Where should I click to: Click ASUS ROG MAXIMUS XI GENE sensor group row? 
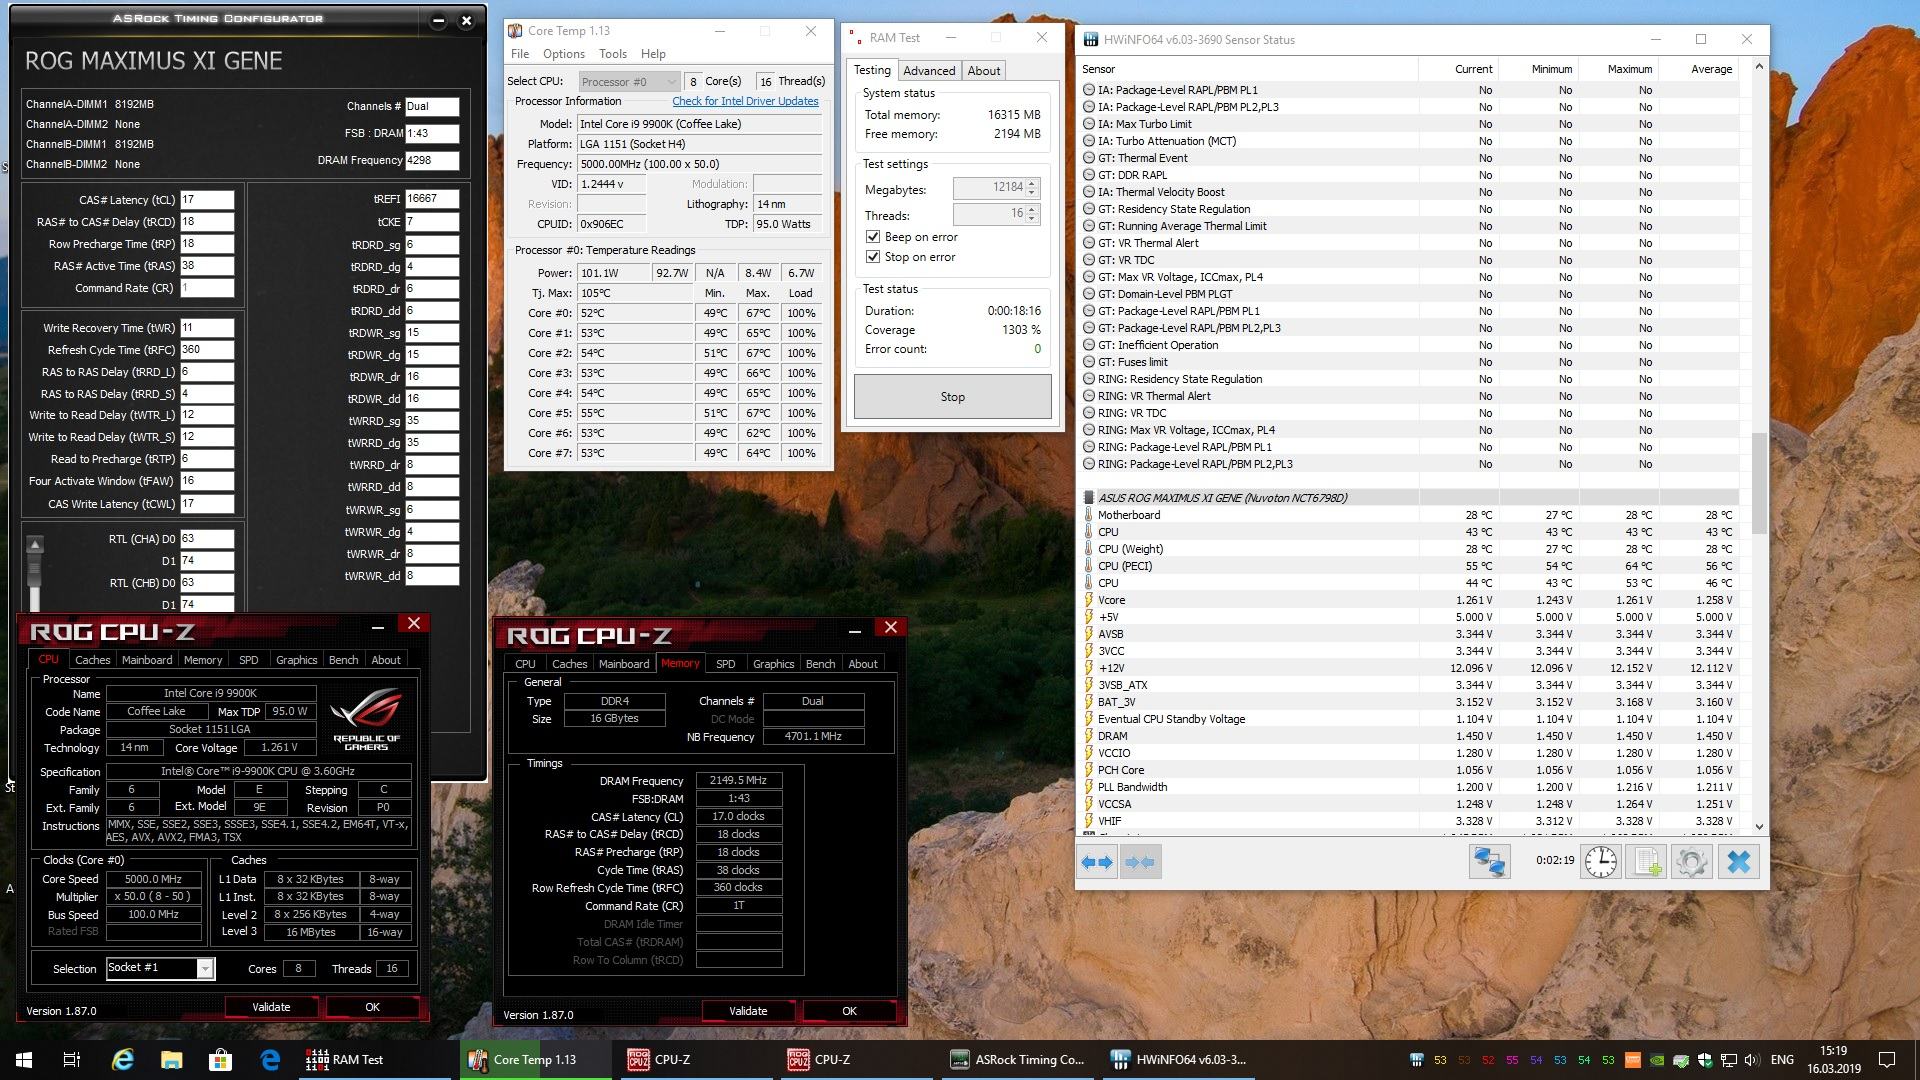coord(1410,498)
